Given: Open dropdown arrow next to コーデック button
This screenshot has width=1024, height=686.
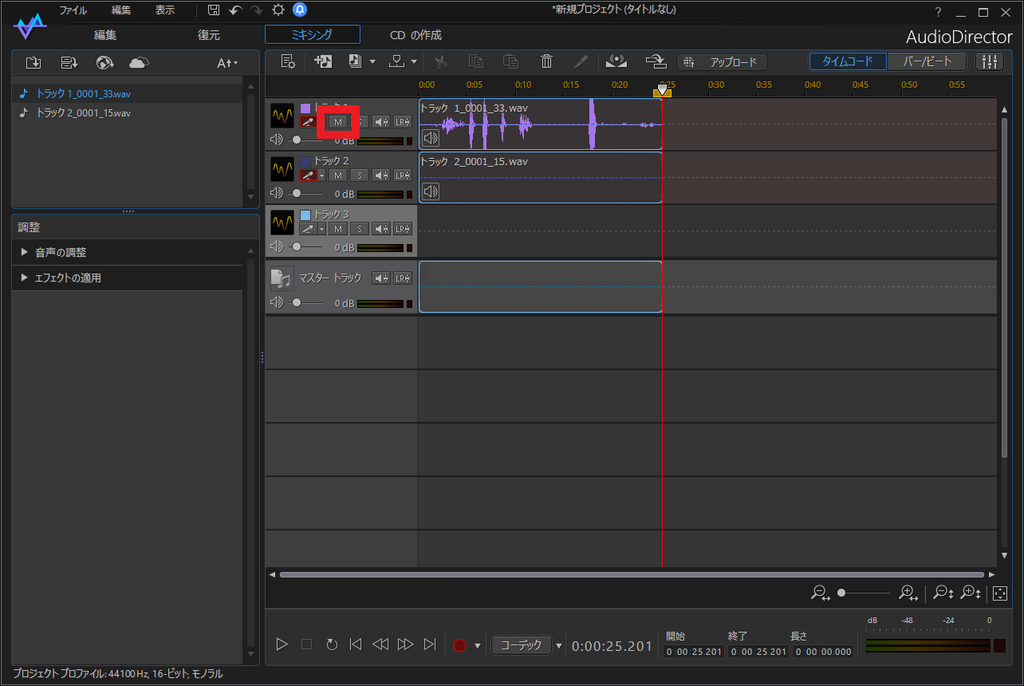Looking at the screenshot, I should click(558, 645).
